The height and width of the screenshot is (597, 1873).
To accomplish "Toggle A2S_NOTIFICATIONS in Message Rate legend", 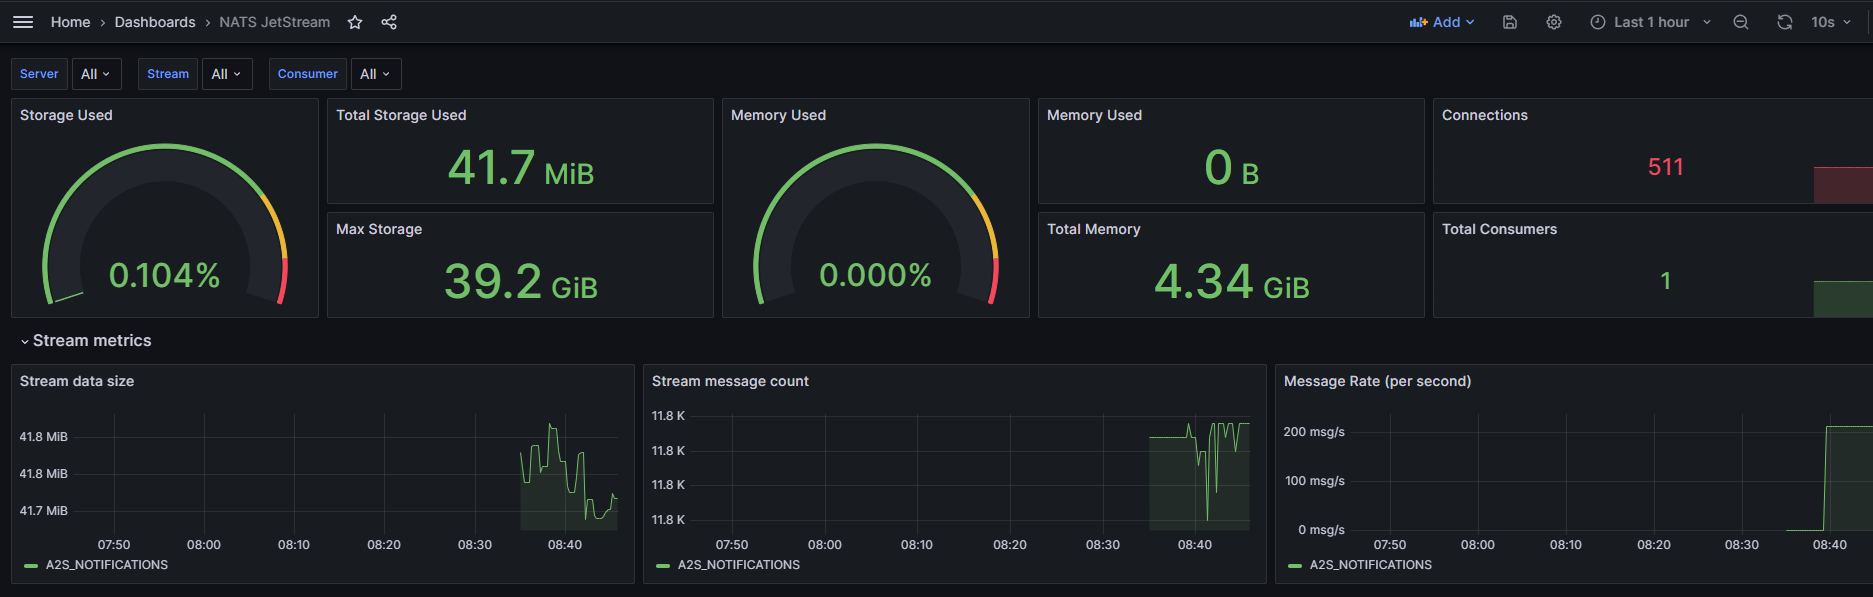I will [x=1370, y=565].
